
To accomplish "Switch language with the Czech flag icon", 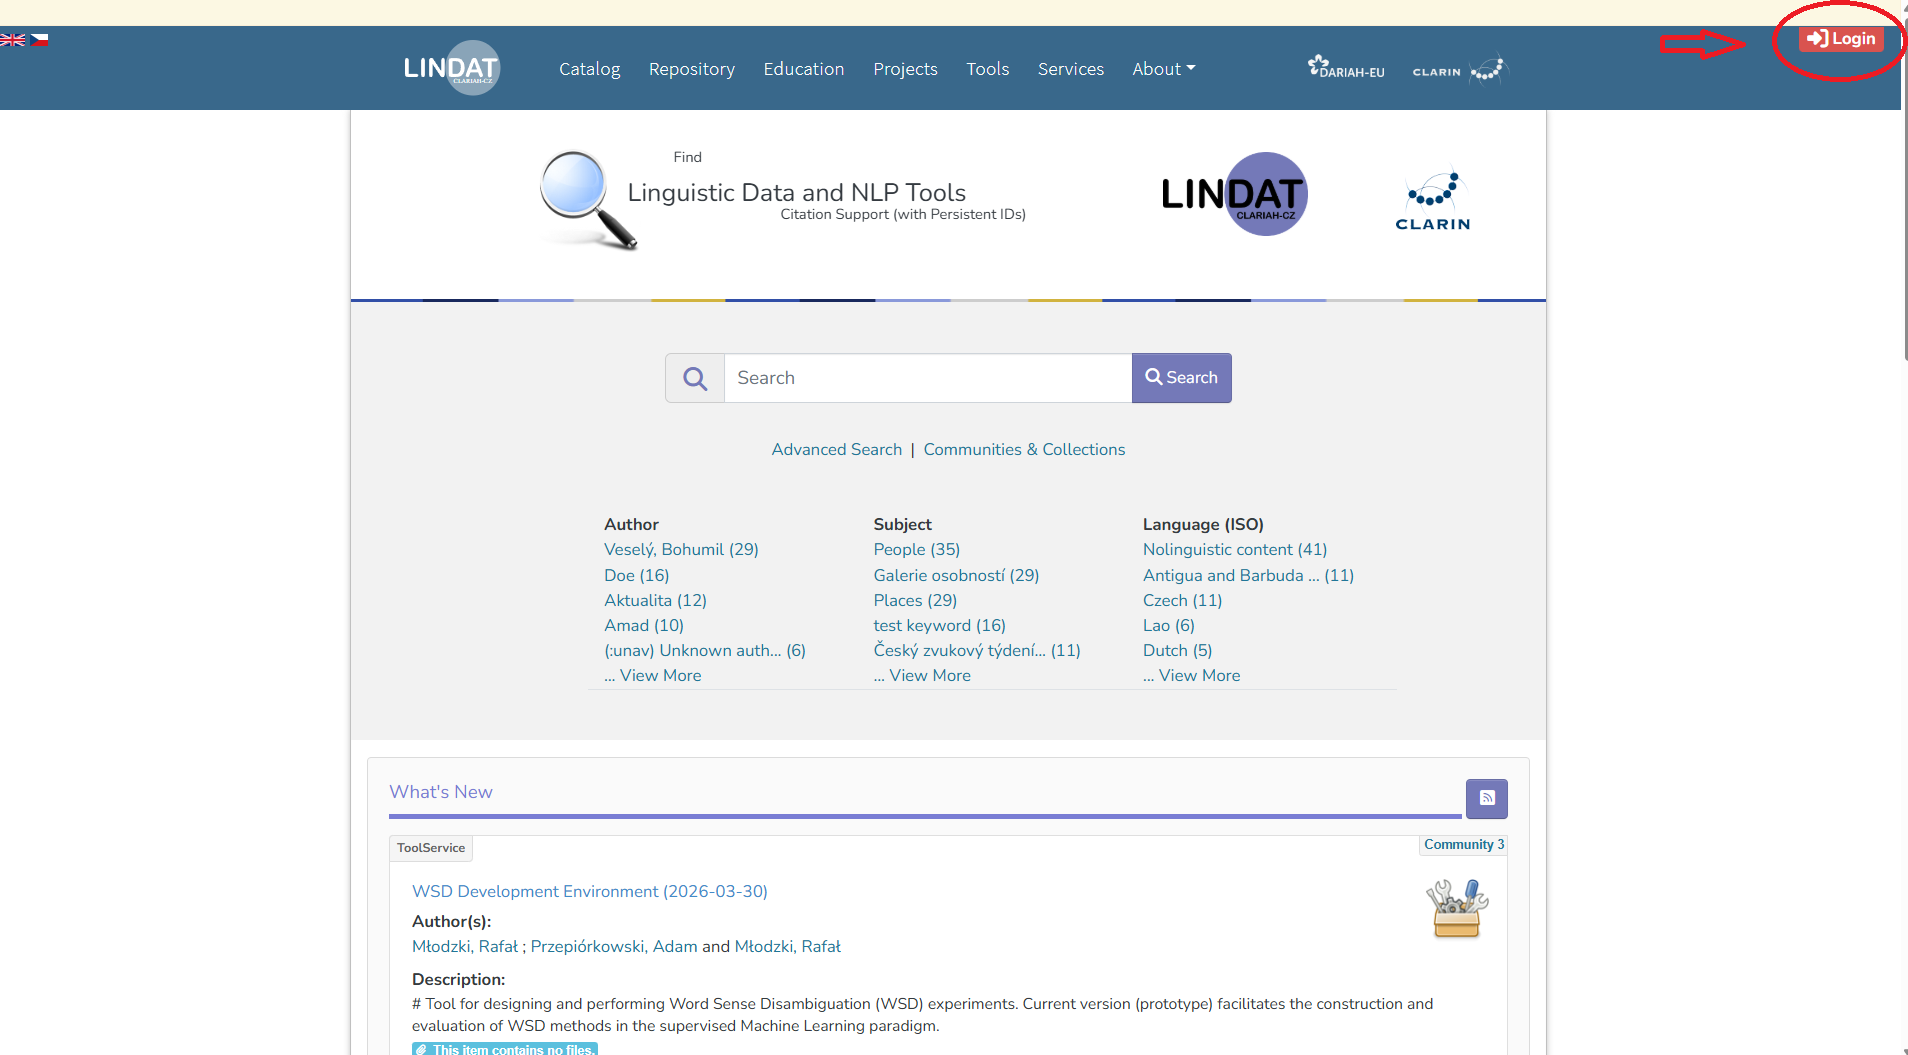I will [39, 40].
